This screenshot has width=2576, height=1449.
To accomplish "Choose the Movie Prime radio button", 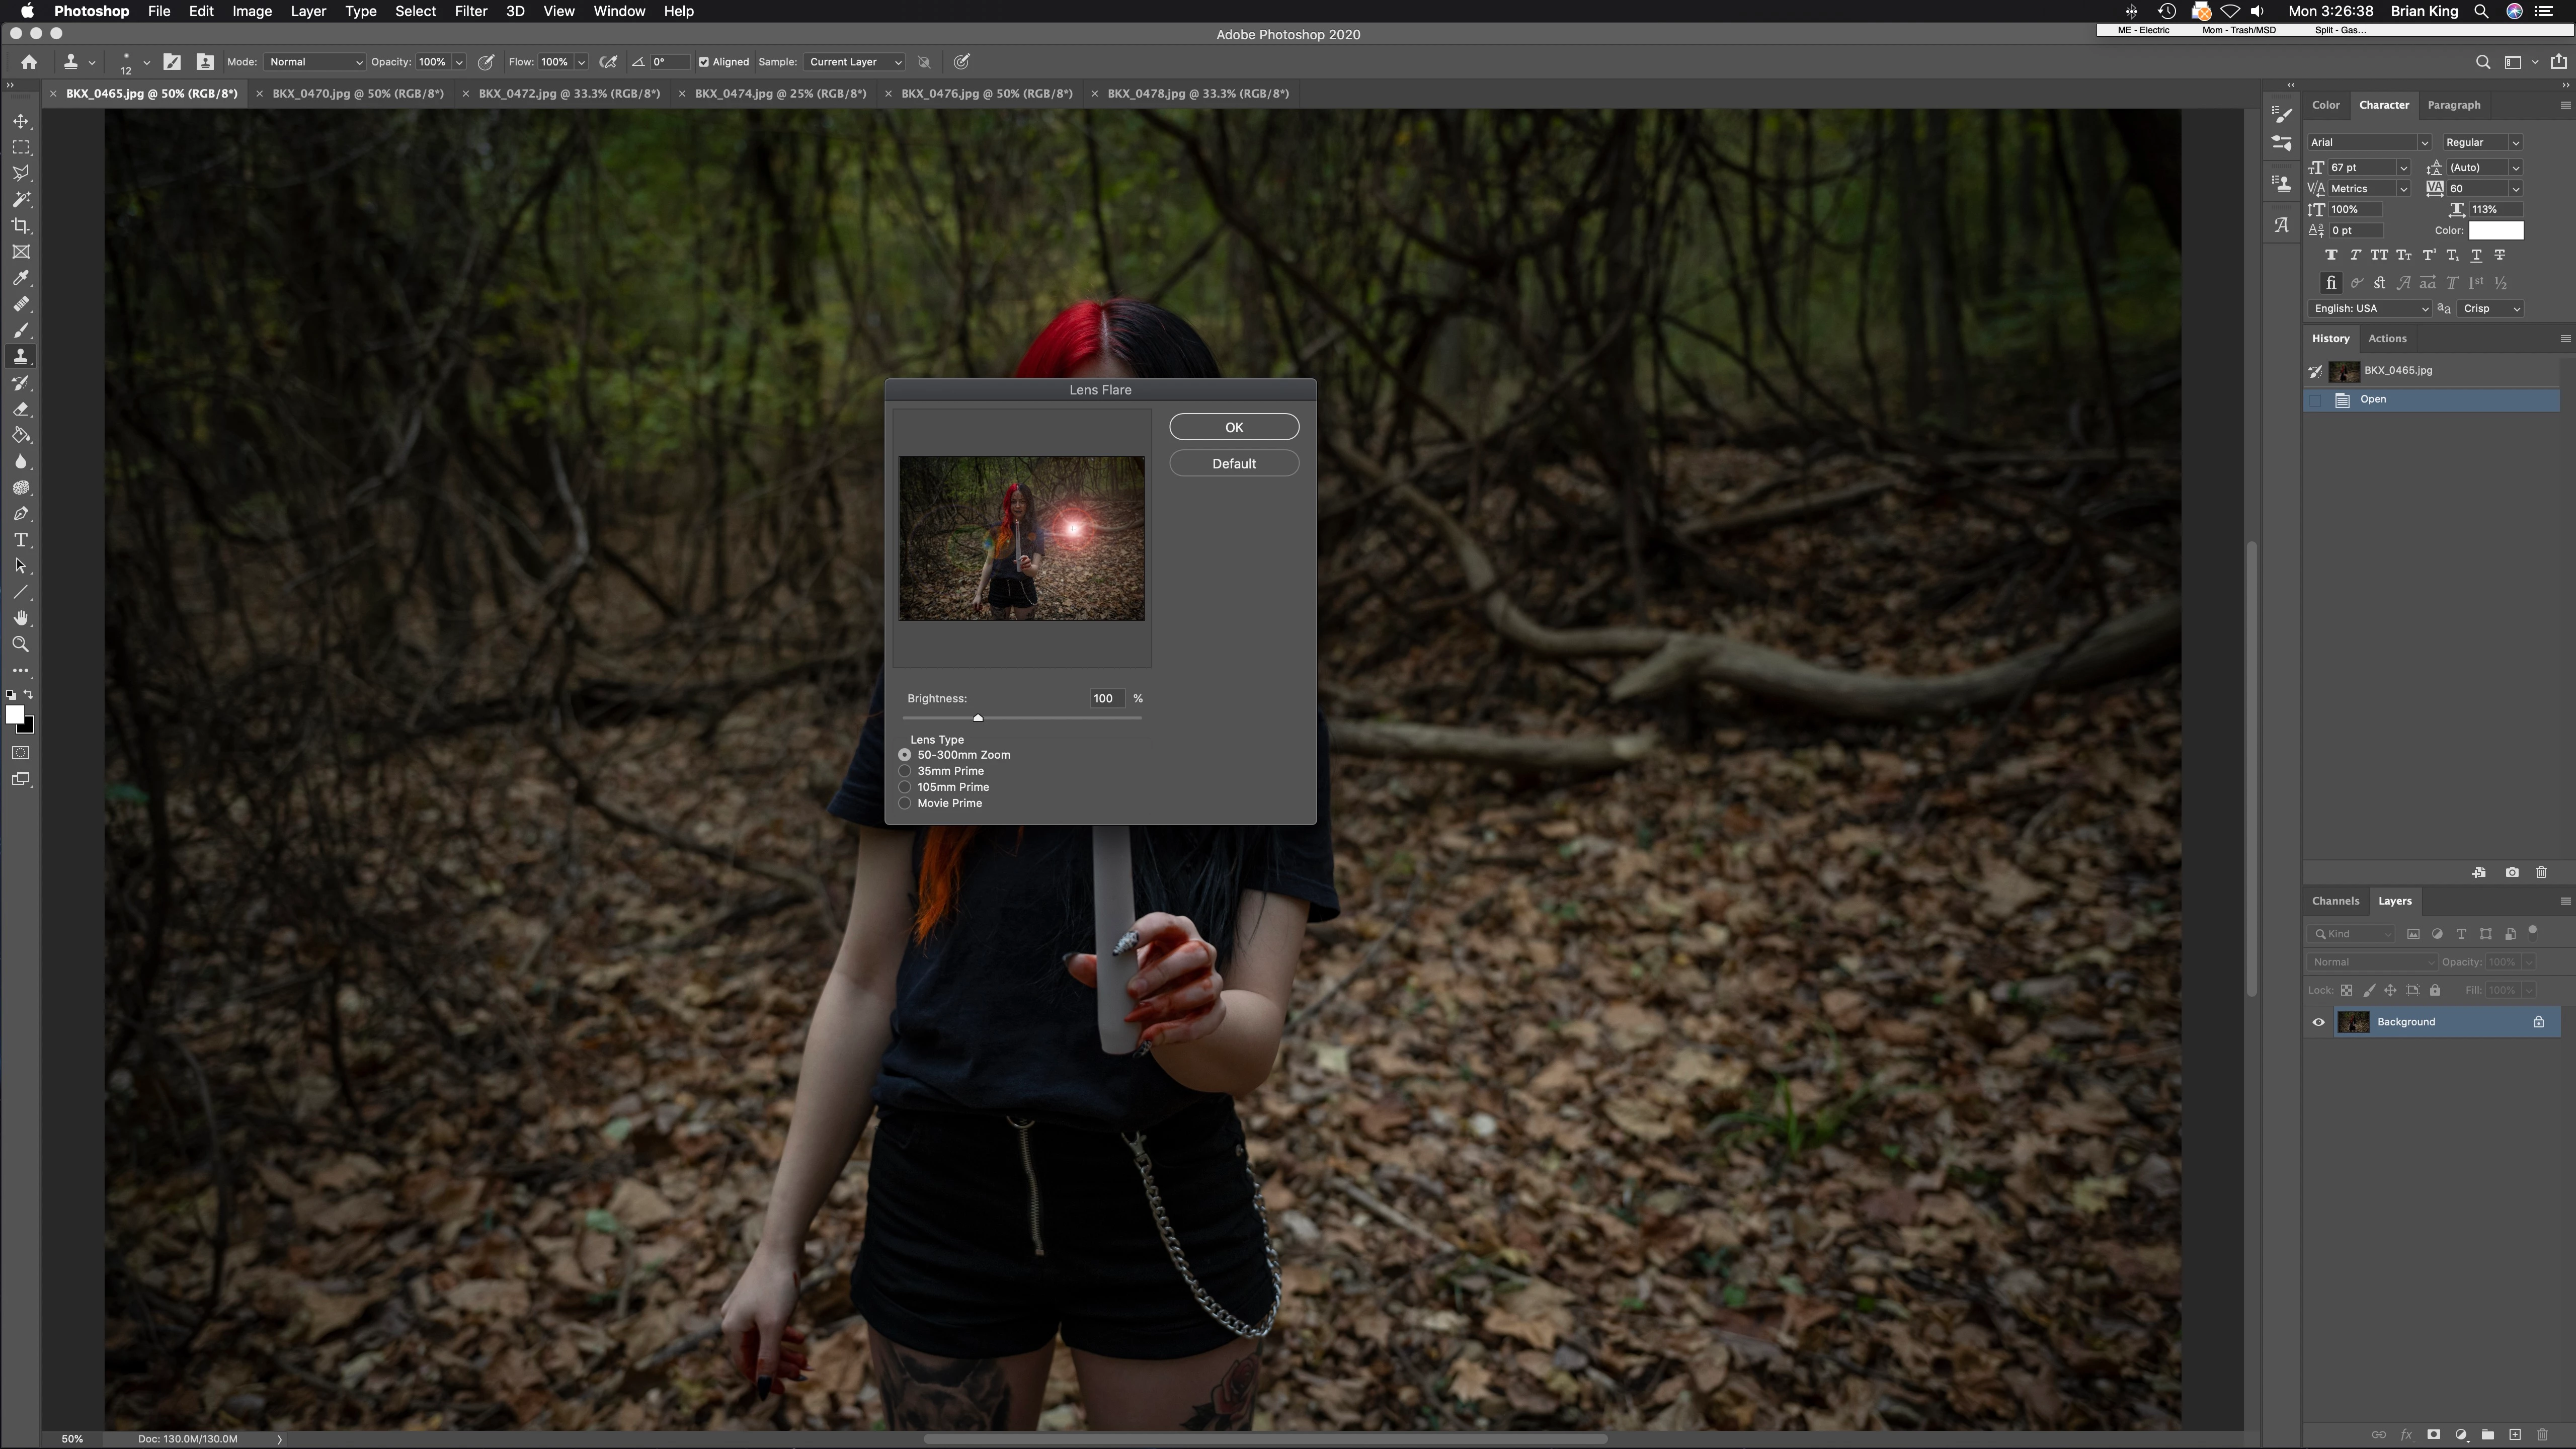I will 905,803.
